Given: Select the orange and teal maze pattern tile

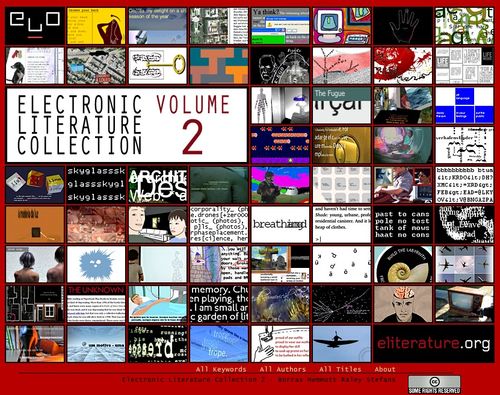Looking at the screenshot, I should click(x=219, y=66).
